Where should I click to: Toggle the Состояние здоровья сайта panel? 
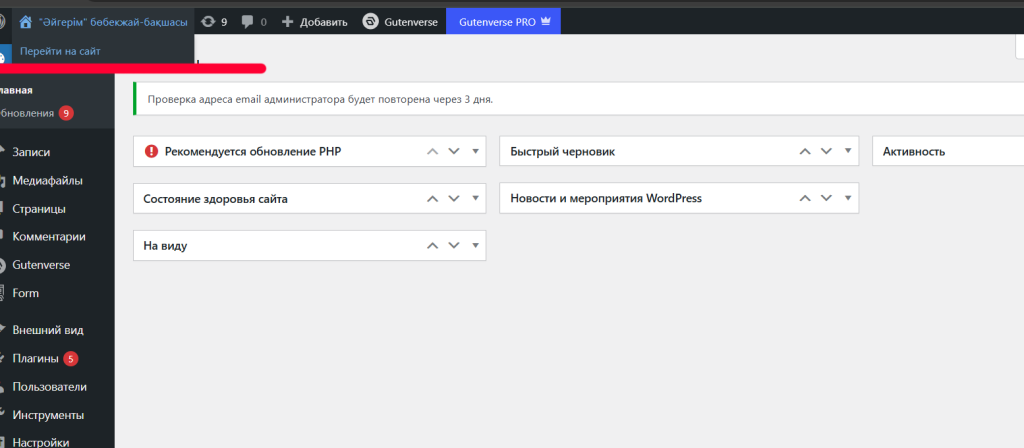click(x=476, y=198)
